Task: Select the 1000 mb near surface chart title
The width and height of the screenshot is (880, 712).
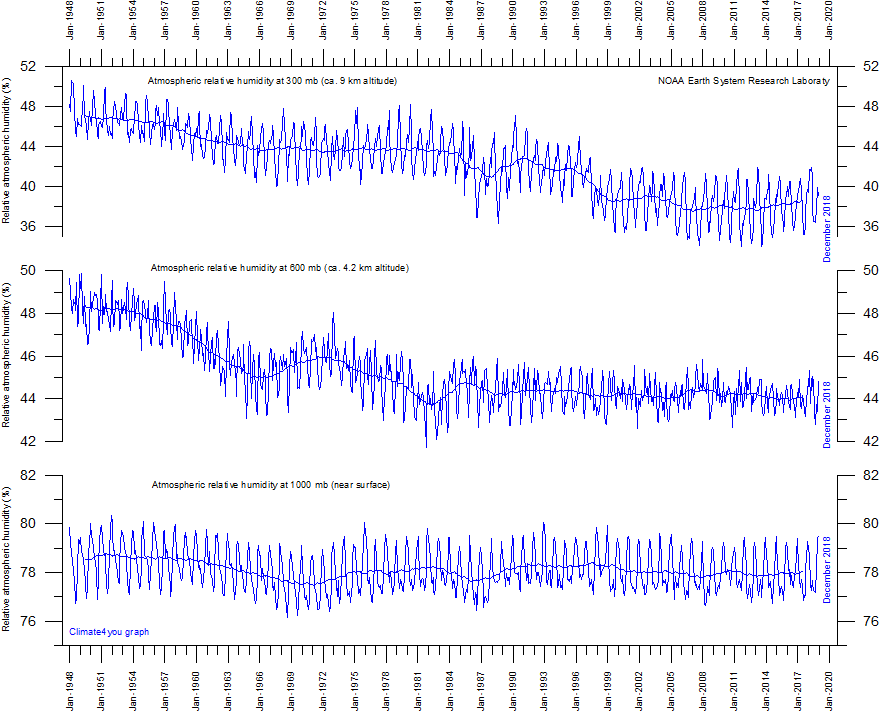Action: point(270,485)
